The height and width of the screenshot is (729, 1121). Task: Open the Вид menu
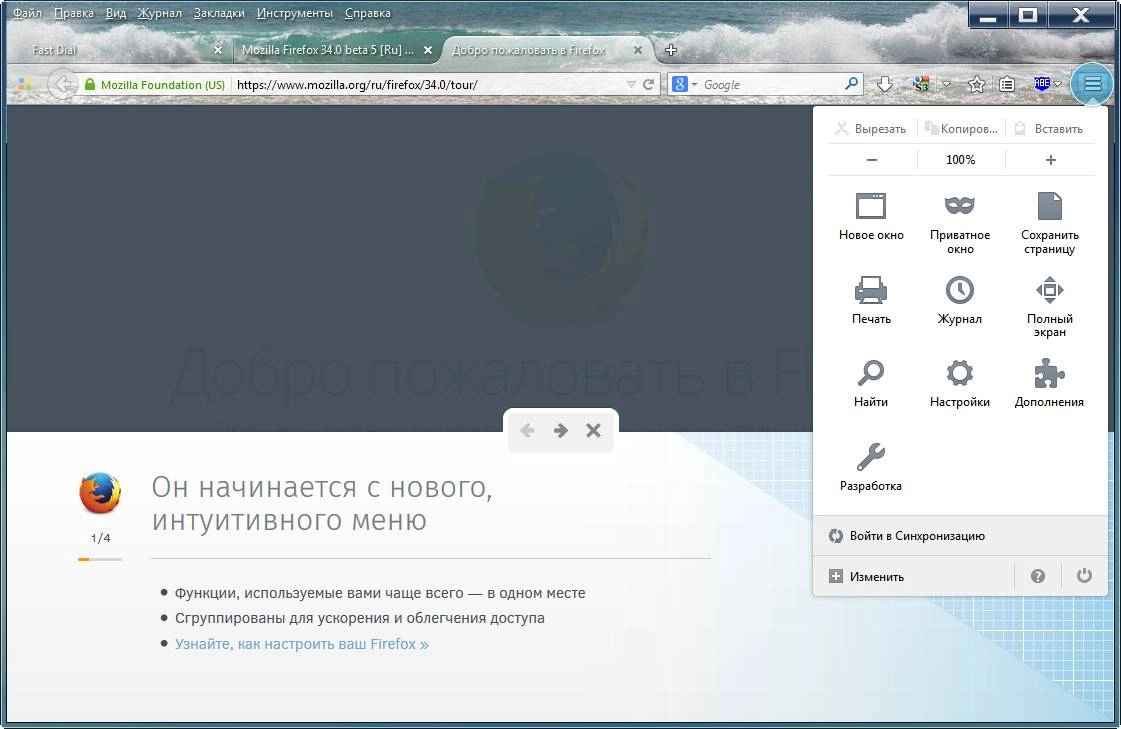pos(116,13)
